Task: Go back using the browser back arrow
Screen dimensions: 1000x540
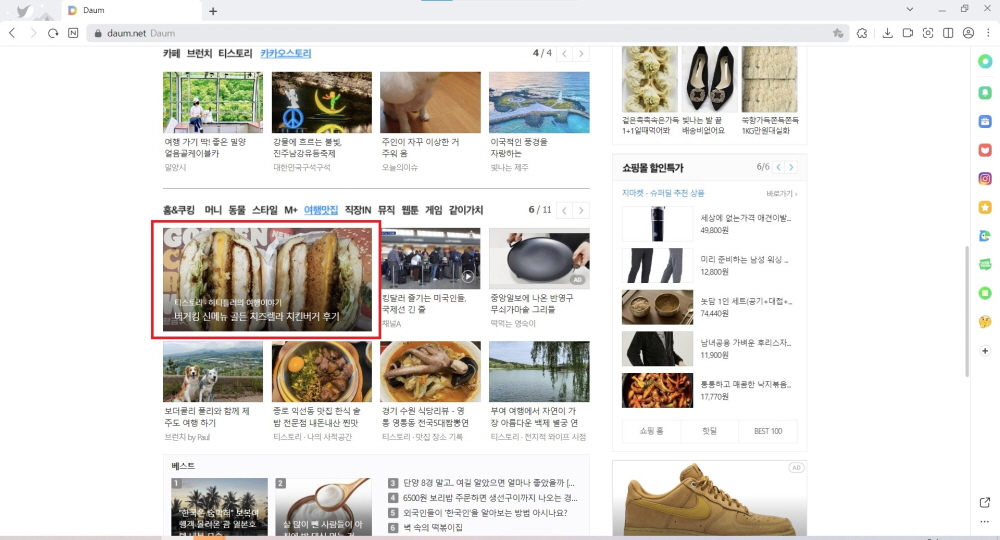Action: (12, 33)
